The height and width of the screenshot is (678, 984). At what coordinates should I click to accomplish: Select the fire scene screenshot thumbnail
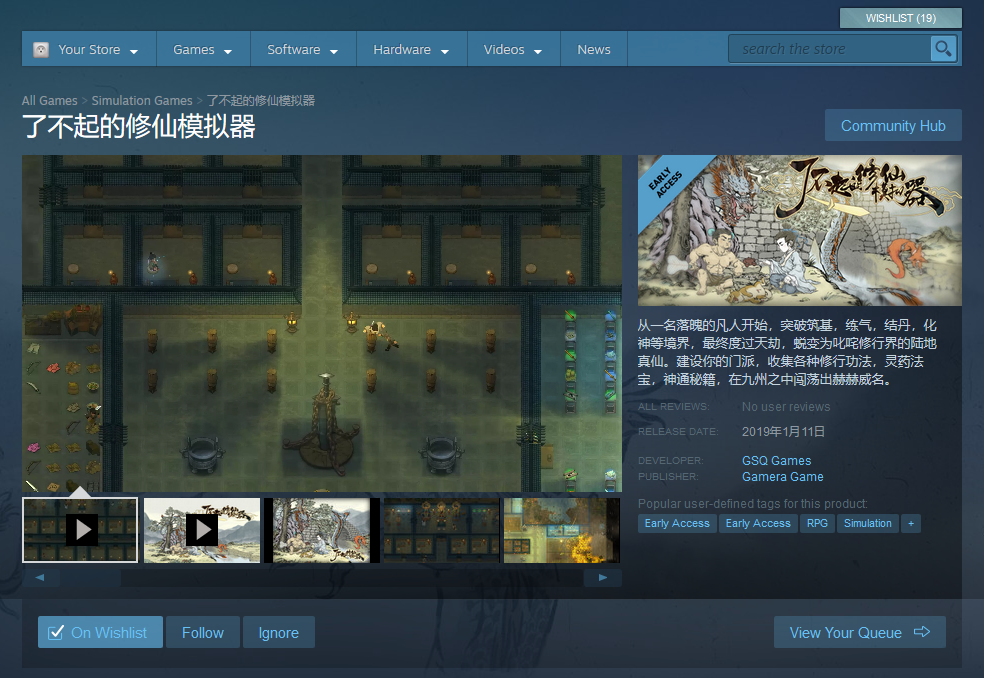click(x=562, y=530)
